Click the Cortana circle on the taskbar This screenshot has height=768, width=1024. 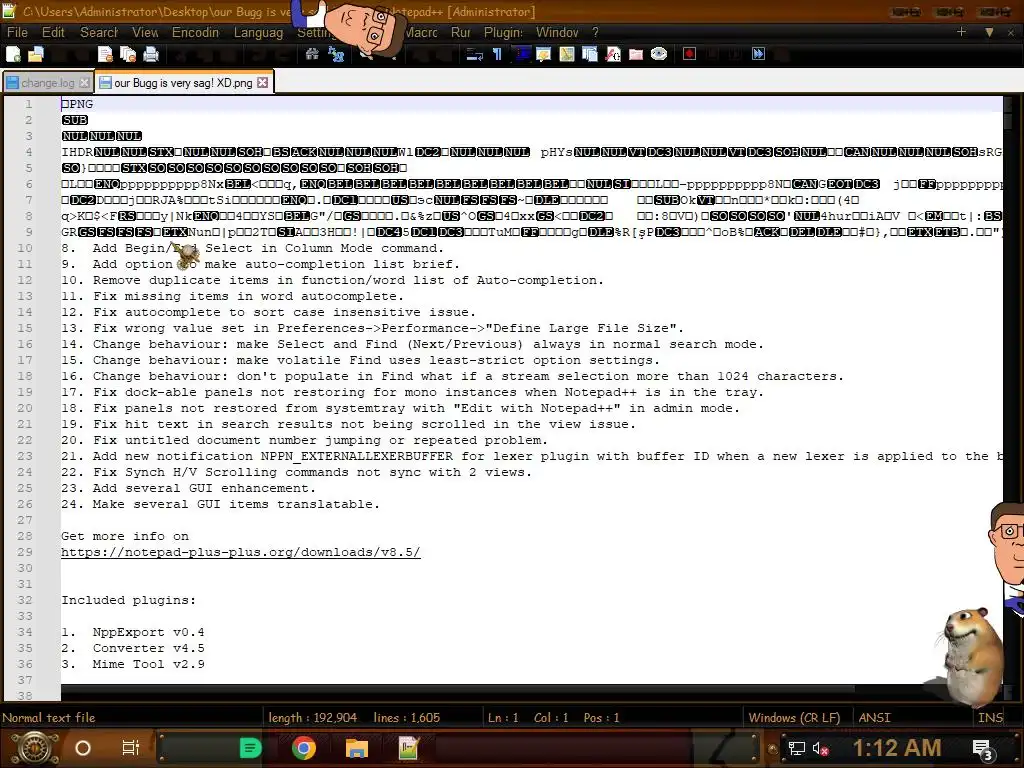pyautogui.click(x=83, y=748)
